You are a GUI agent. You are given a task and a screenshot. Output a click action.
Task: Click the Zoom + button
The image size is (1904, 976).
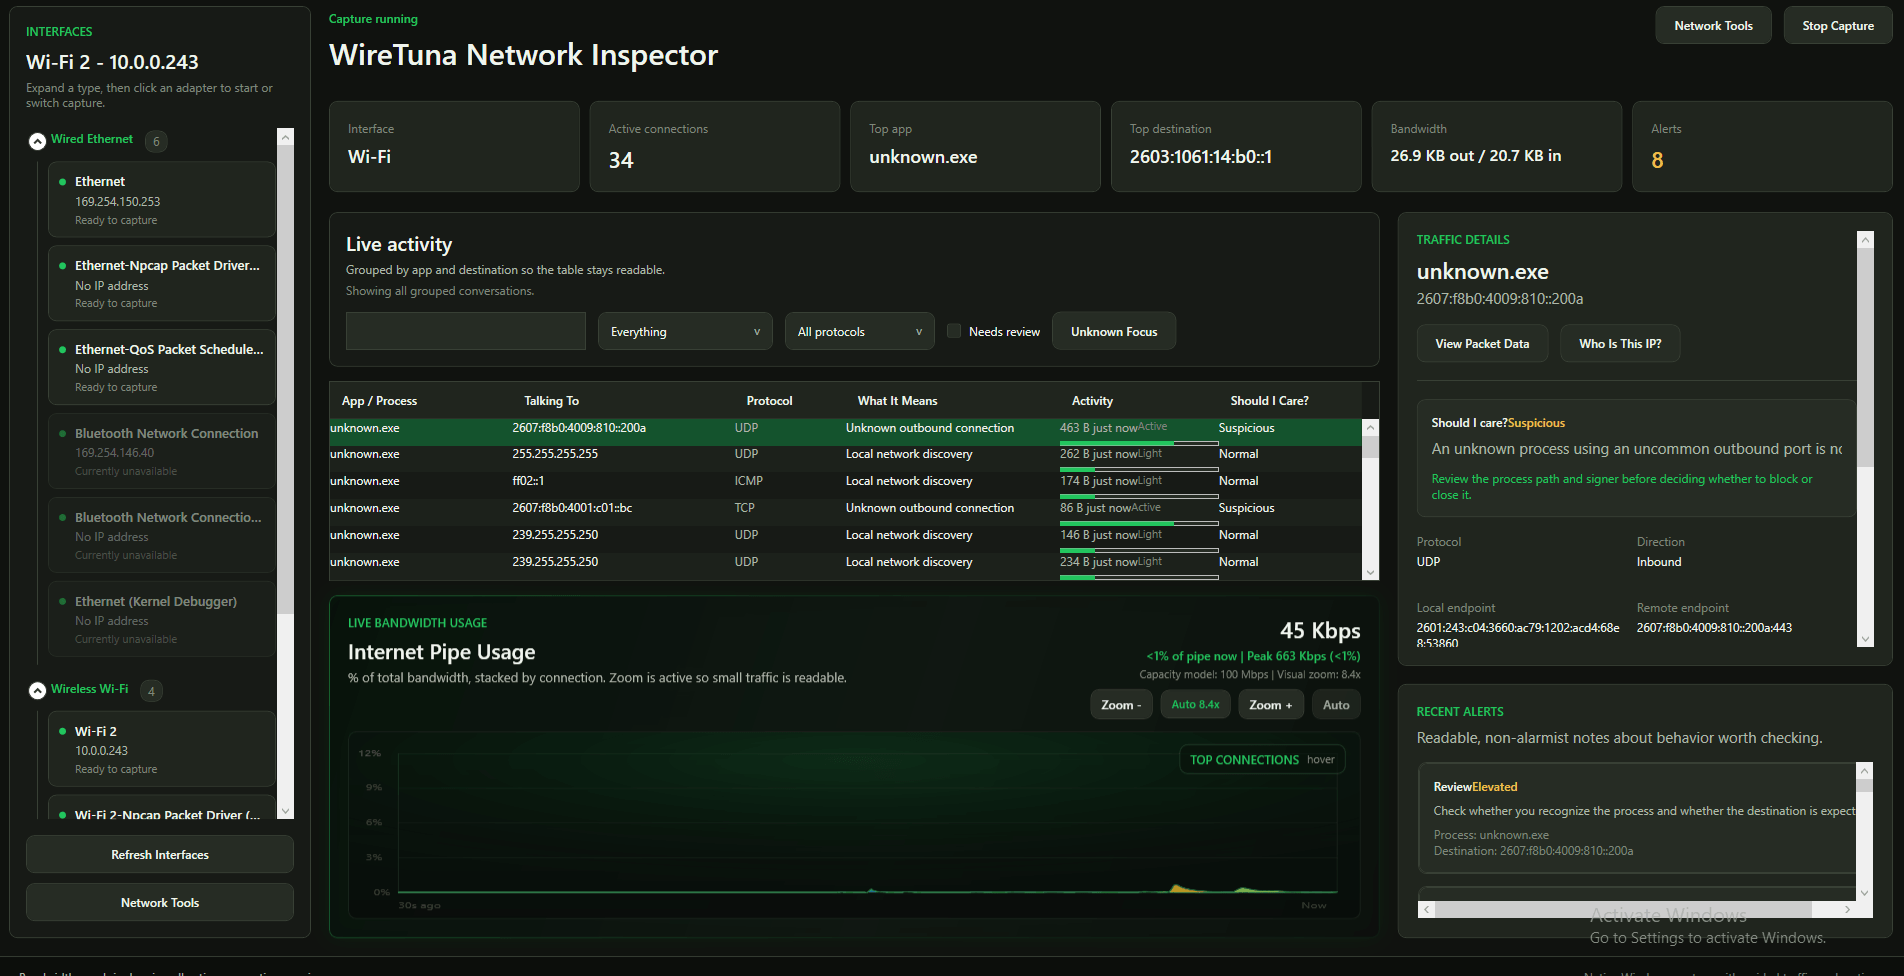(x=1270, y=705)
